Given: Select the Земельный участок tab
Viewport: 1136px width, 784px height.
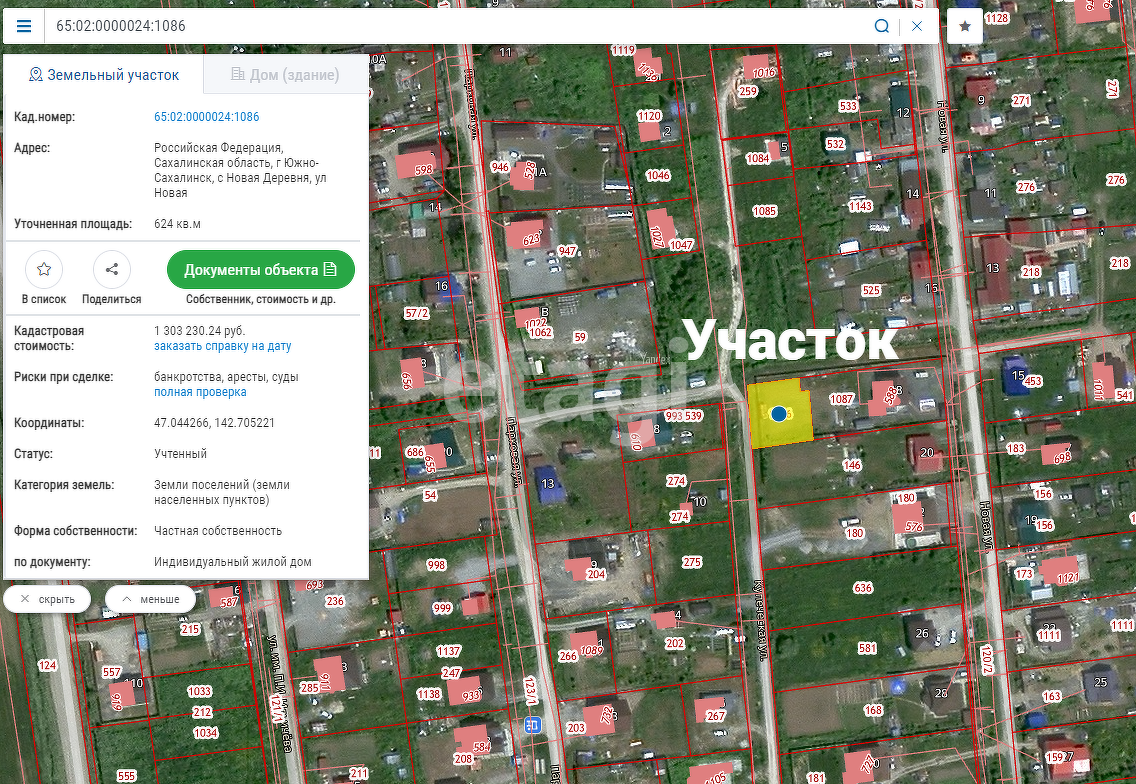Looking at the screenshot, I should tap(103, 74).
